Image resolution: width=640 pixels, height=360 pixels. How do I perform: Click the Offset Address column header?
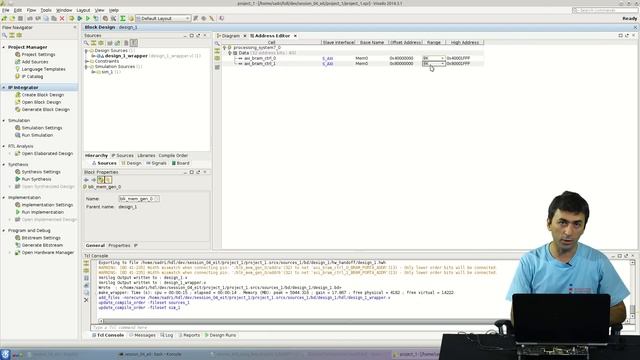(x=405, y=42)
